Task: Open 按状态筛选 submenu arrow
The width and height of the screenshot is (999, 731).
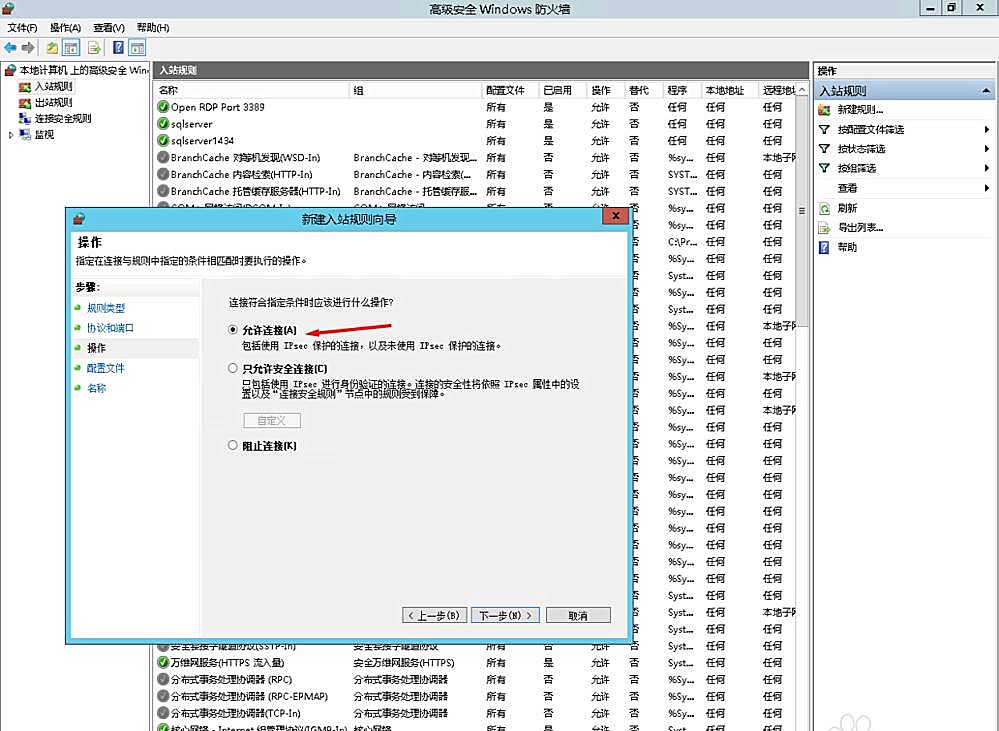Action: (986, 148)
